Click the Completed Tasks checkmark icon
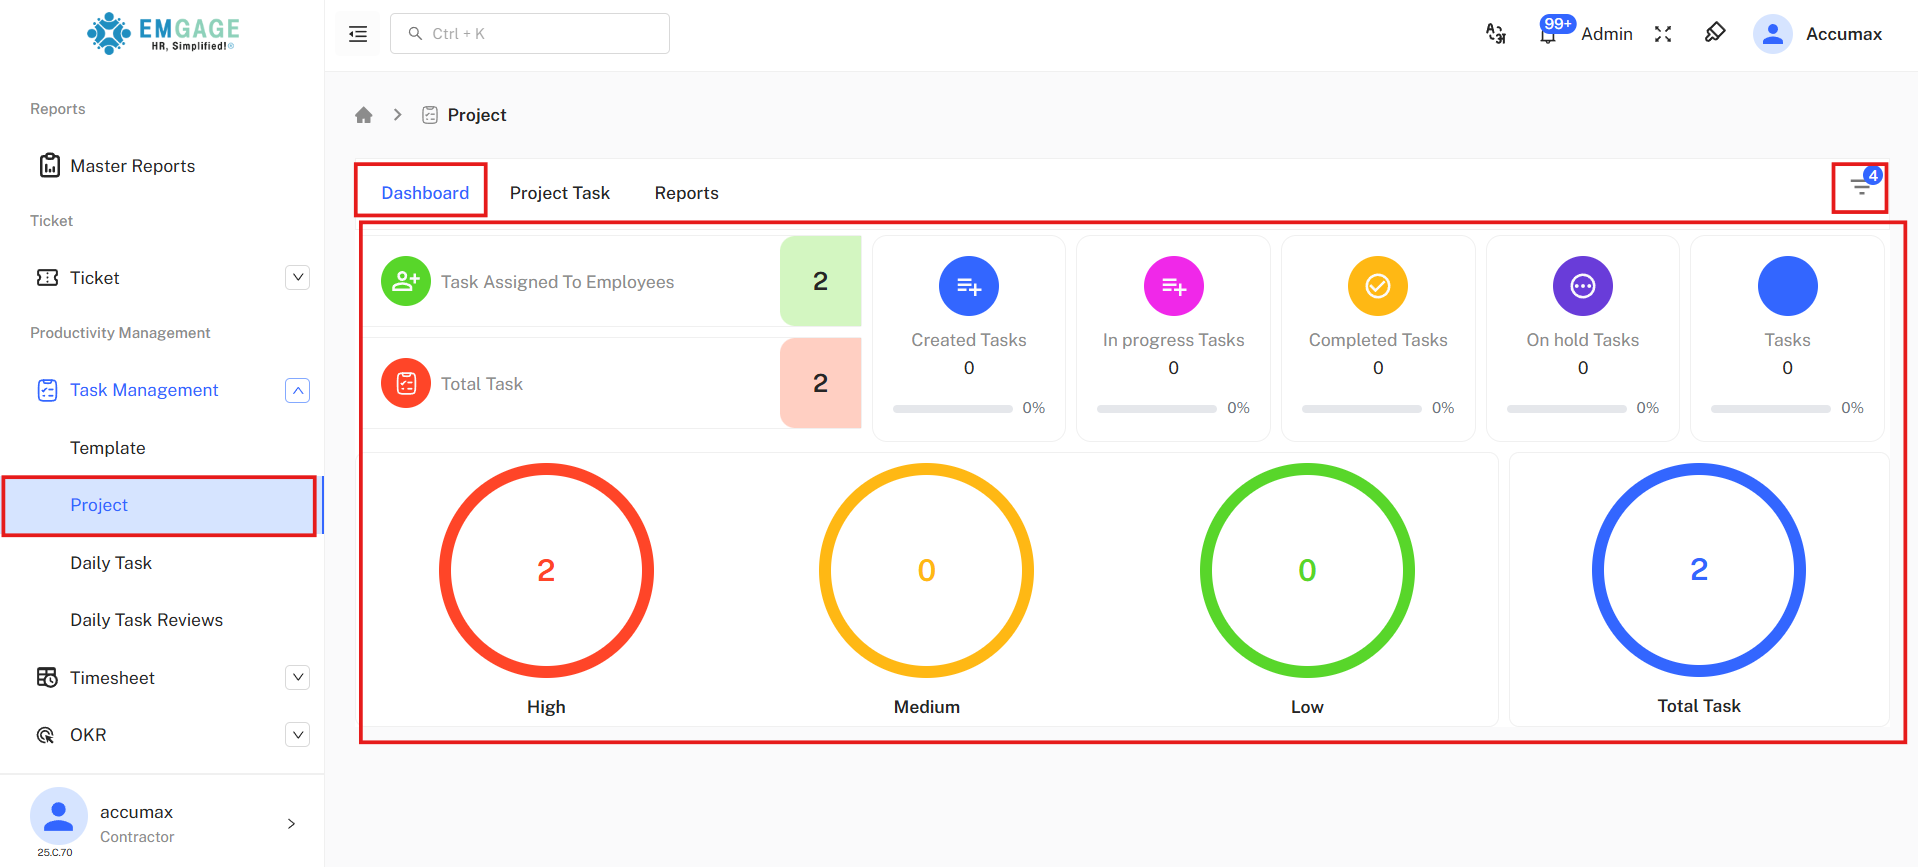 (1377, 286)
